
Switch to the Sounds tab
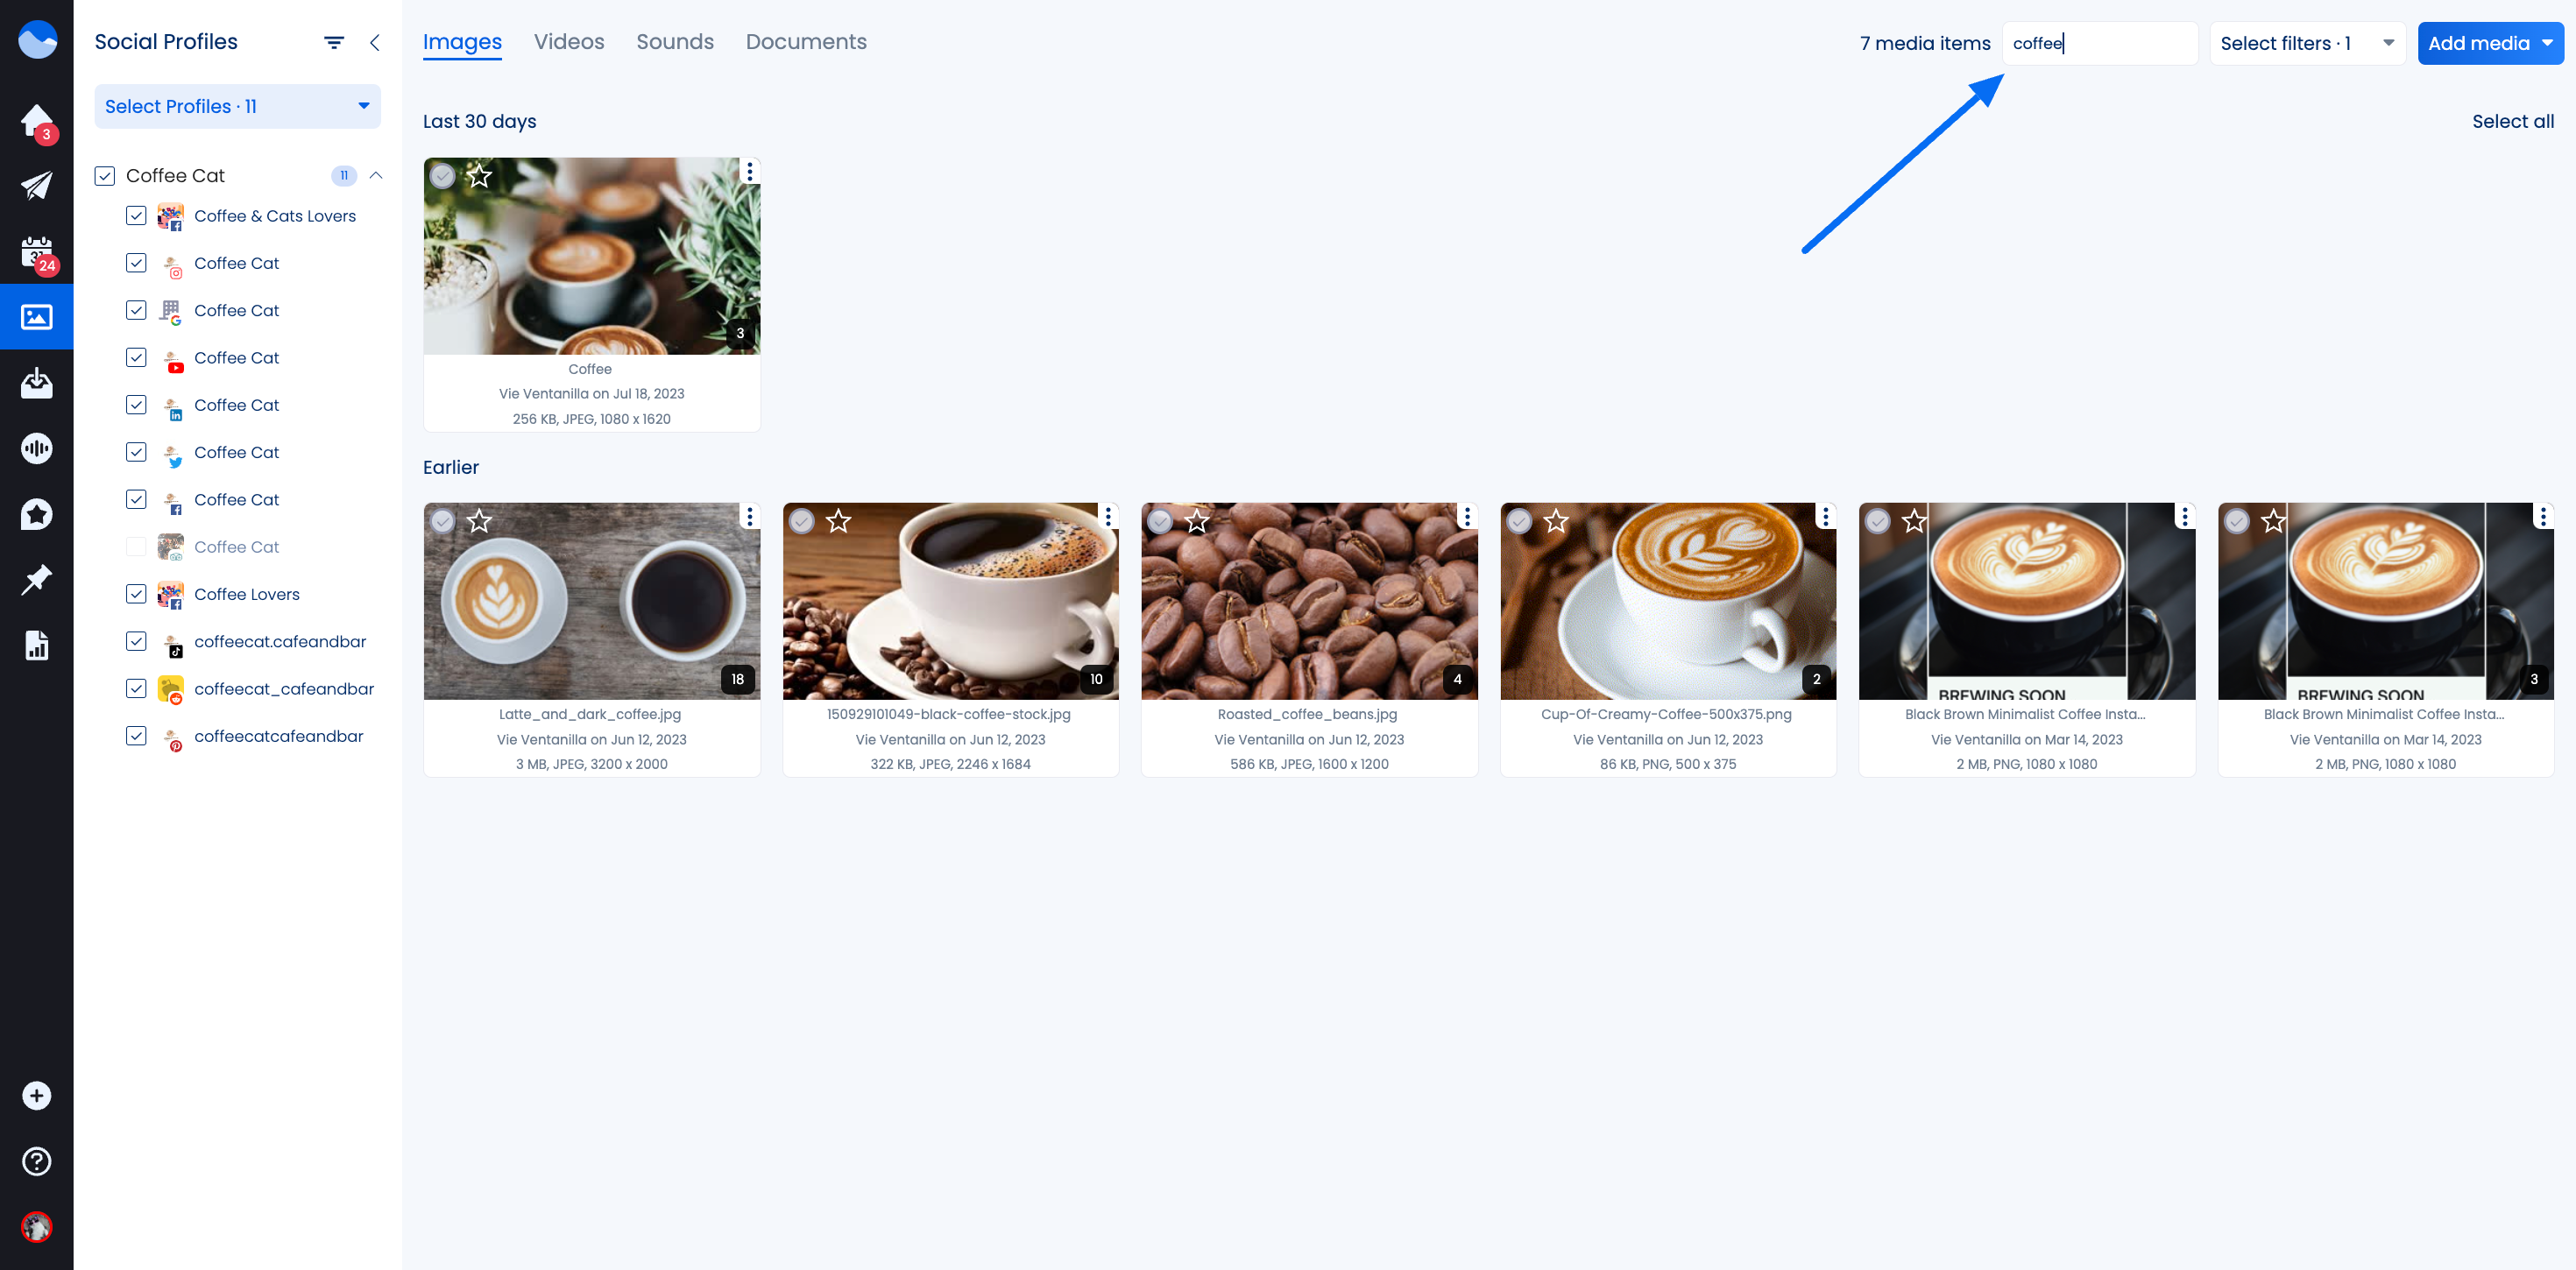pyautogui.click(x=675, y=42)
